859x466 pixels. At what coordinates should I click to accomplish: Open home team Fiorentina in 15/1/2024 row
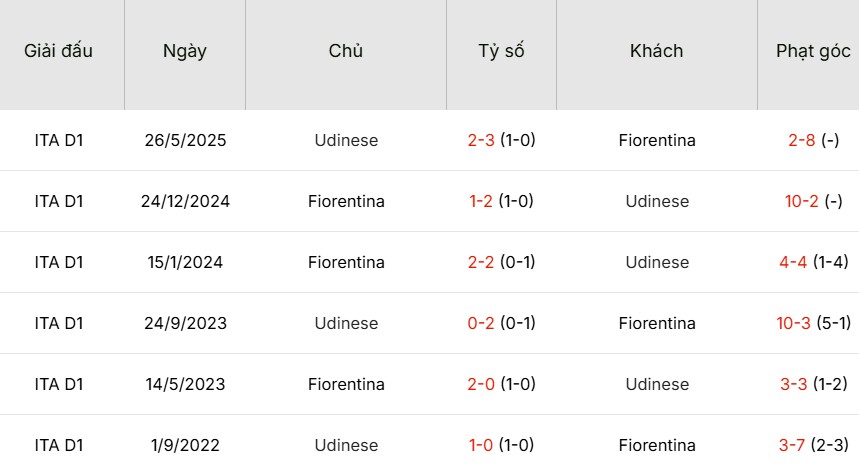coord(346,262)
